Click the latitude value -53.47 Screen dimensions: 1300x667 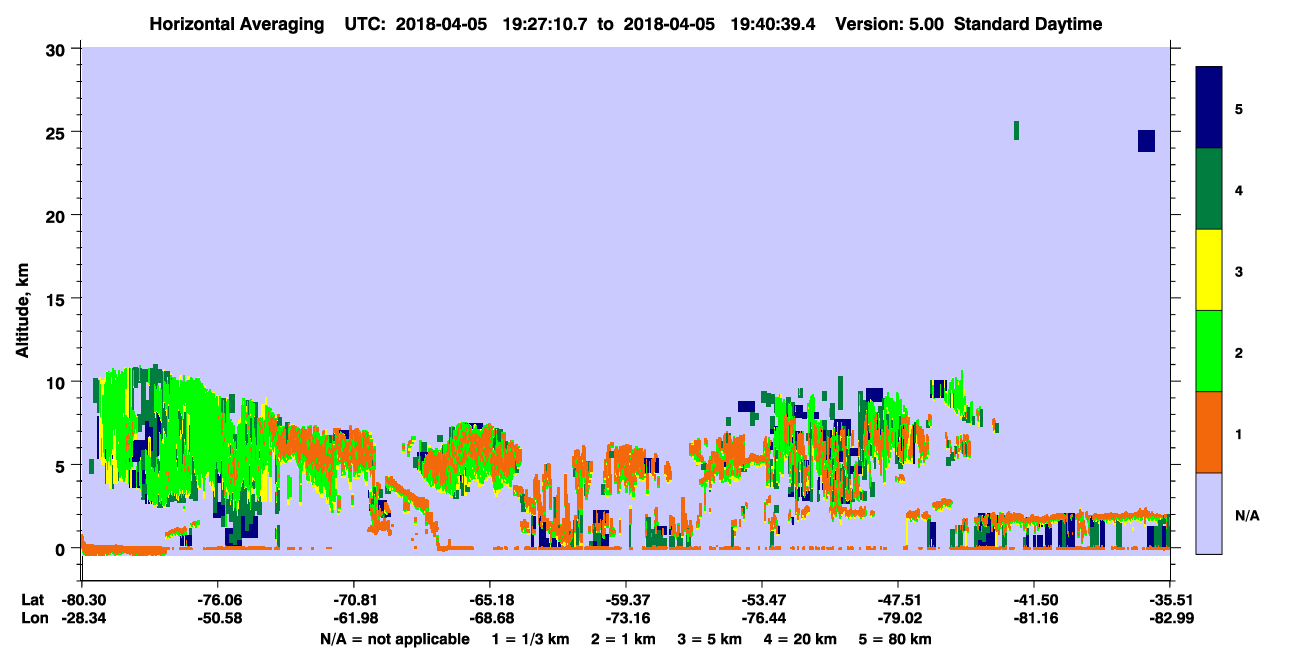click(761, 601)
